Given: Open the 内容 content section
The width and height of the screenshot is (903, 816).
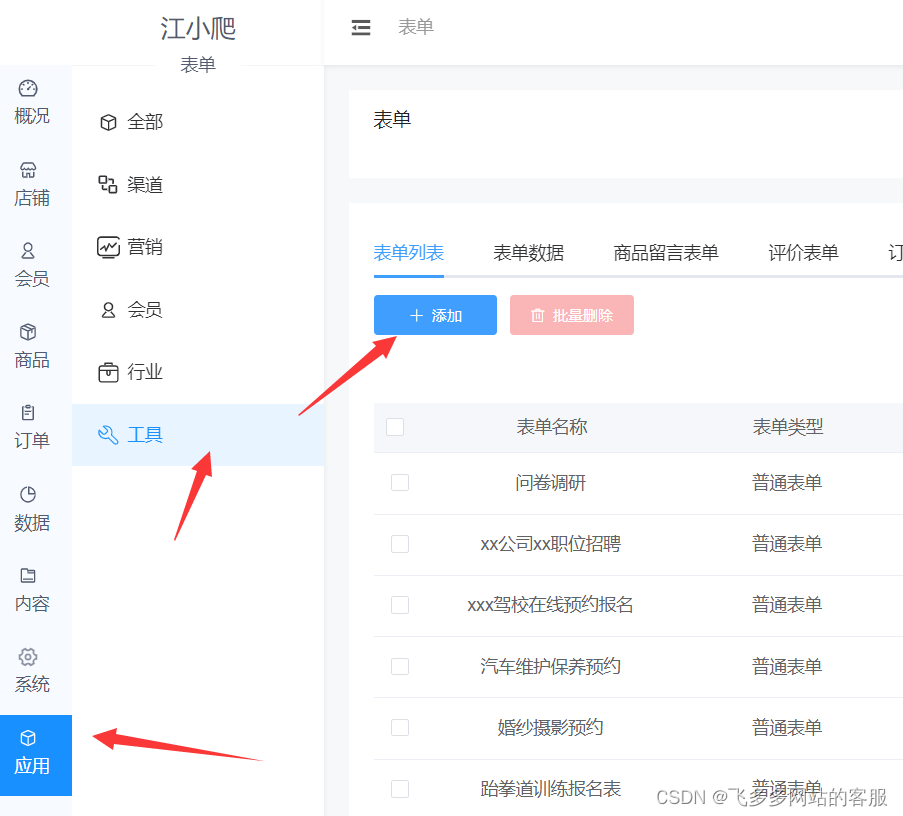Looking at the screenshot, I should 32,590.
